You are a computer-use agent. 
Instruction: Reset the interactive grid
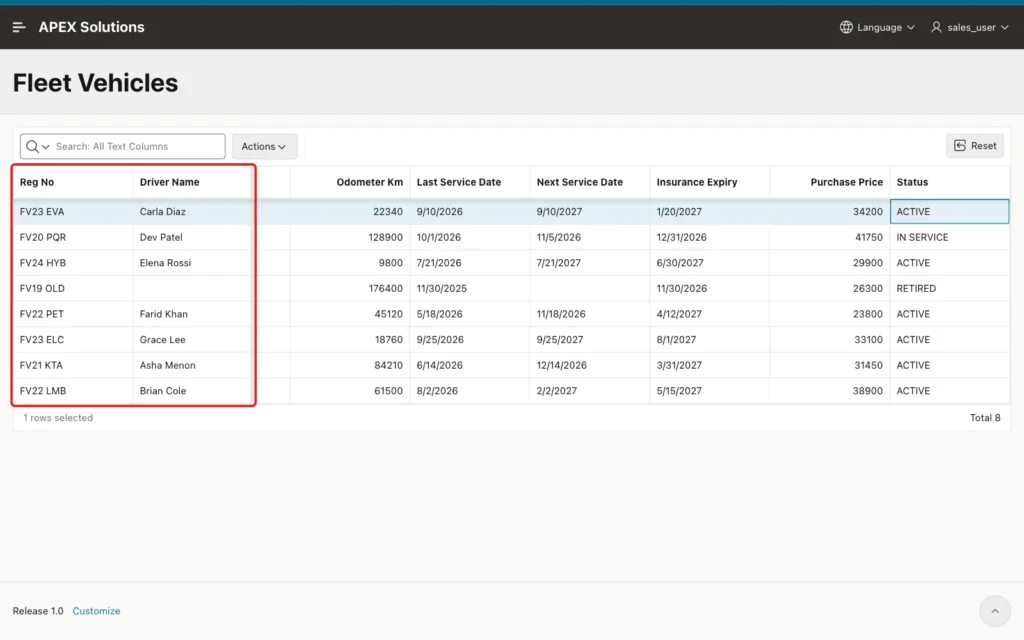[975, 146]
